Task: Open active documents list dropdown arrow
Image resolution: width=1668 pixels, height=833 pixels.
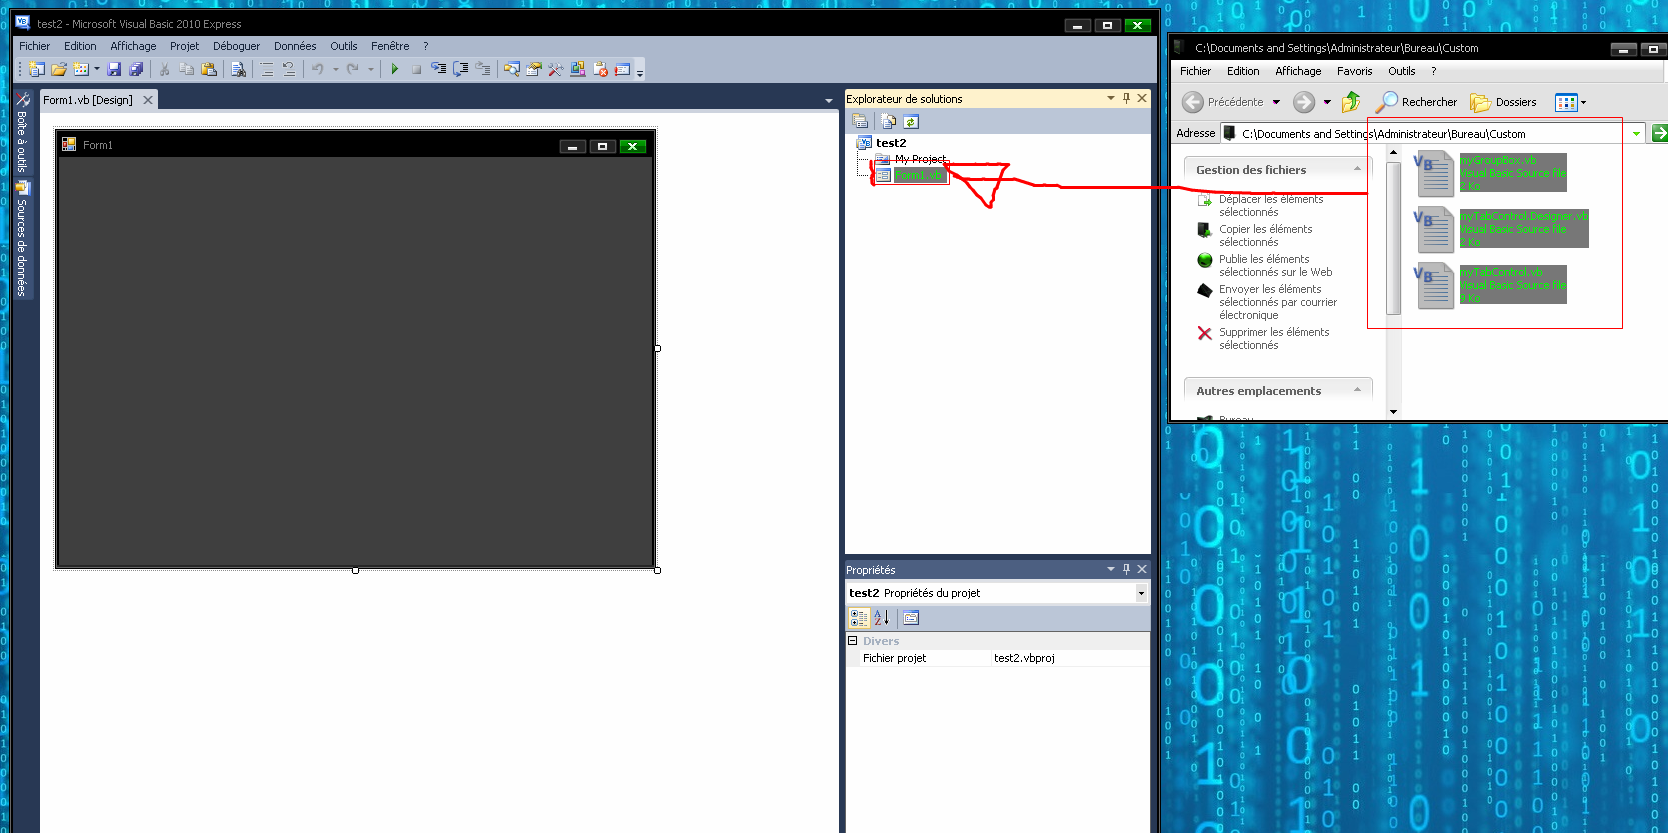Action: pos(828,101)
